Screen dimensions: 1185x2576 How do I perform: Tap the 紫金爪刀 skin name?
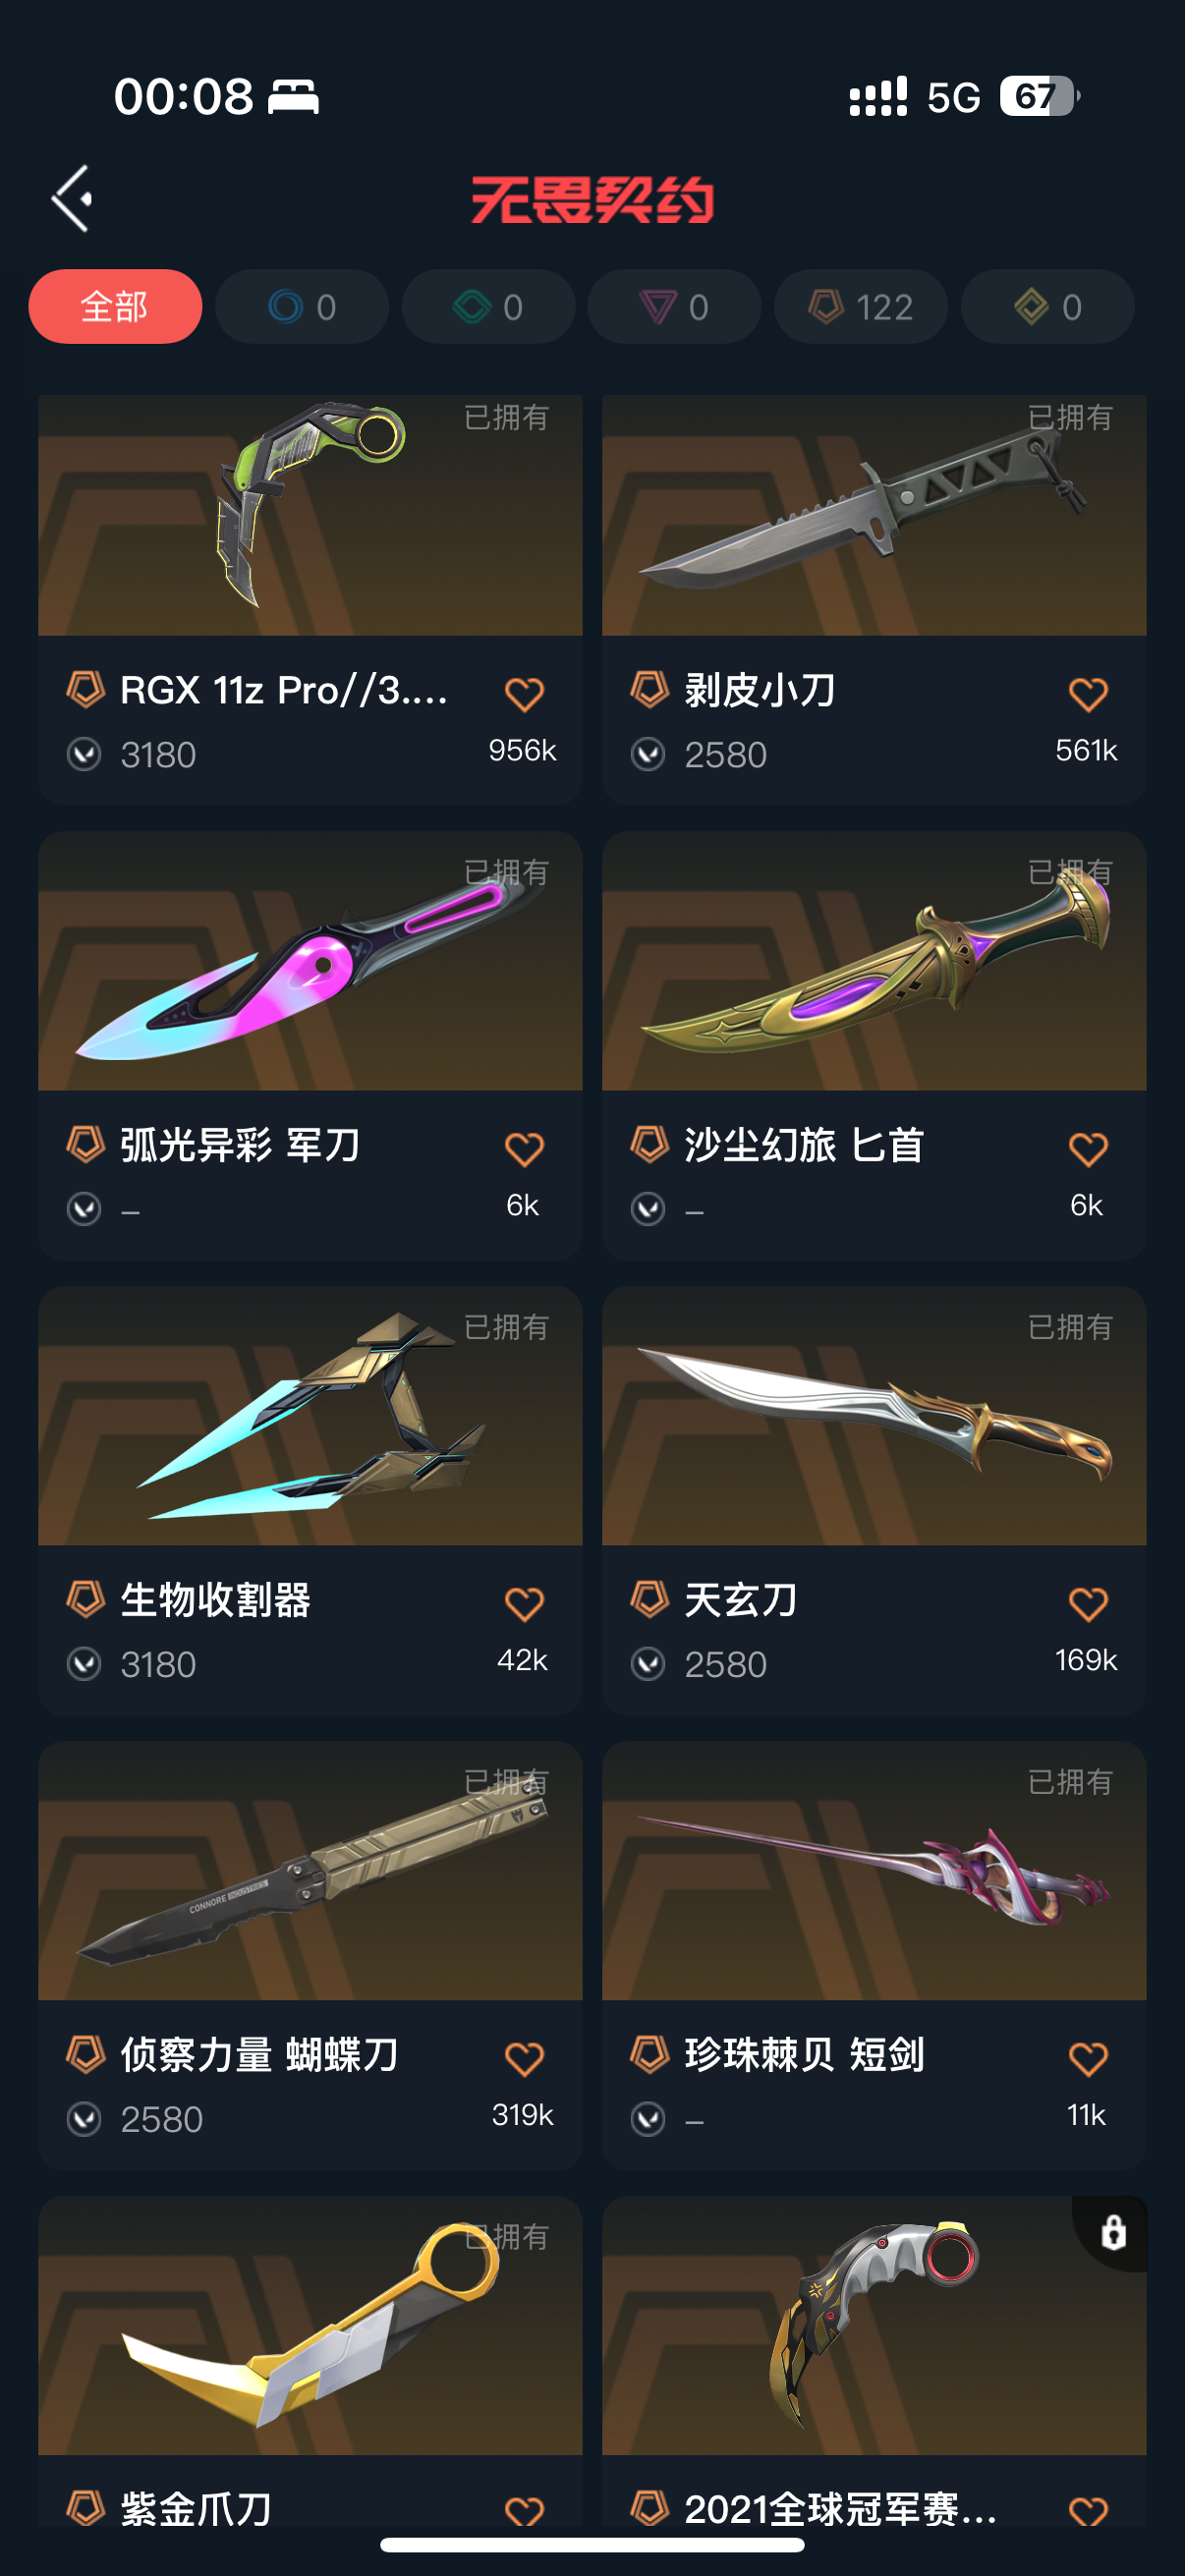tap(196, 2508)
